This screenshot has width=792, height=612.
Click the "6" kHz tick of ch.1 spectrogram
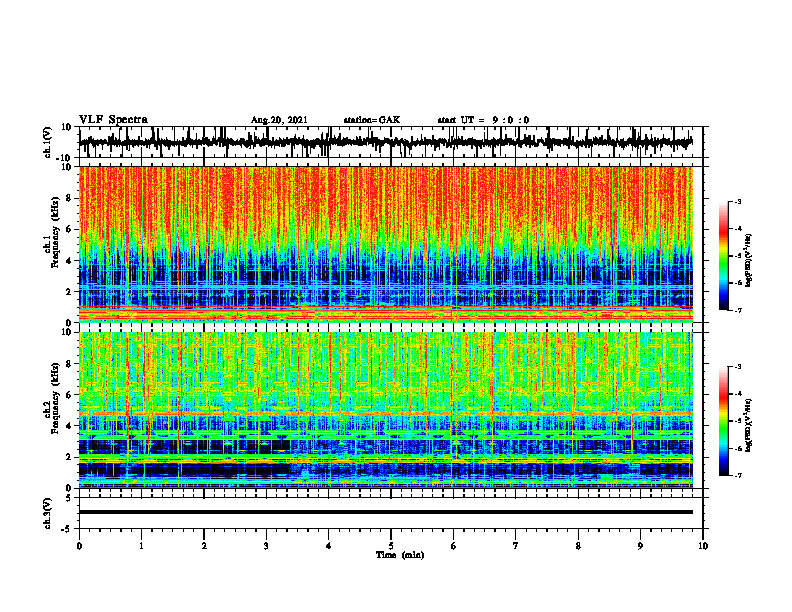(70, 229)
